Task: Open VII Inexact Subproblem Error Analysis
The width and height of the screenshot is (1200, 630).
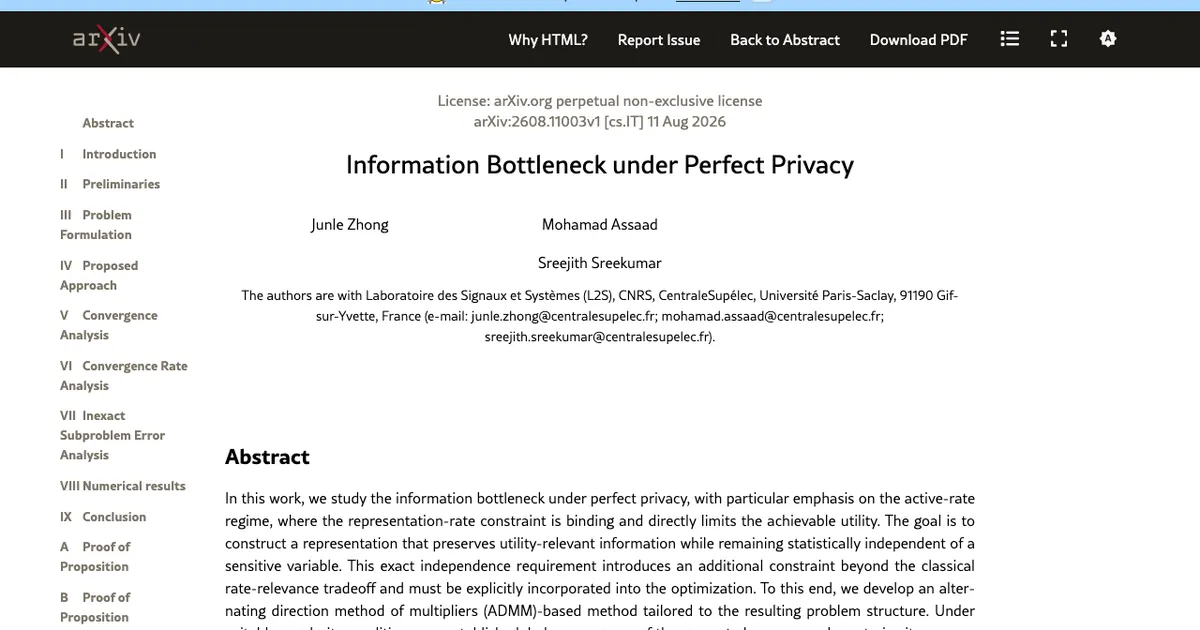Action: 112,435
